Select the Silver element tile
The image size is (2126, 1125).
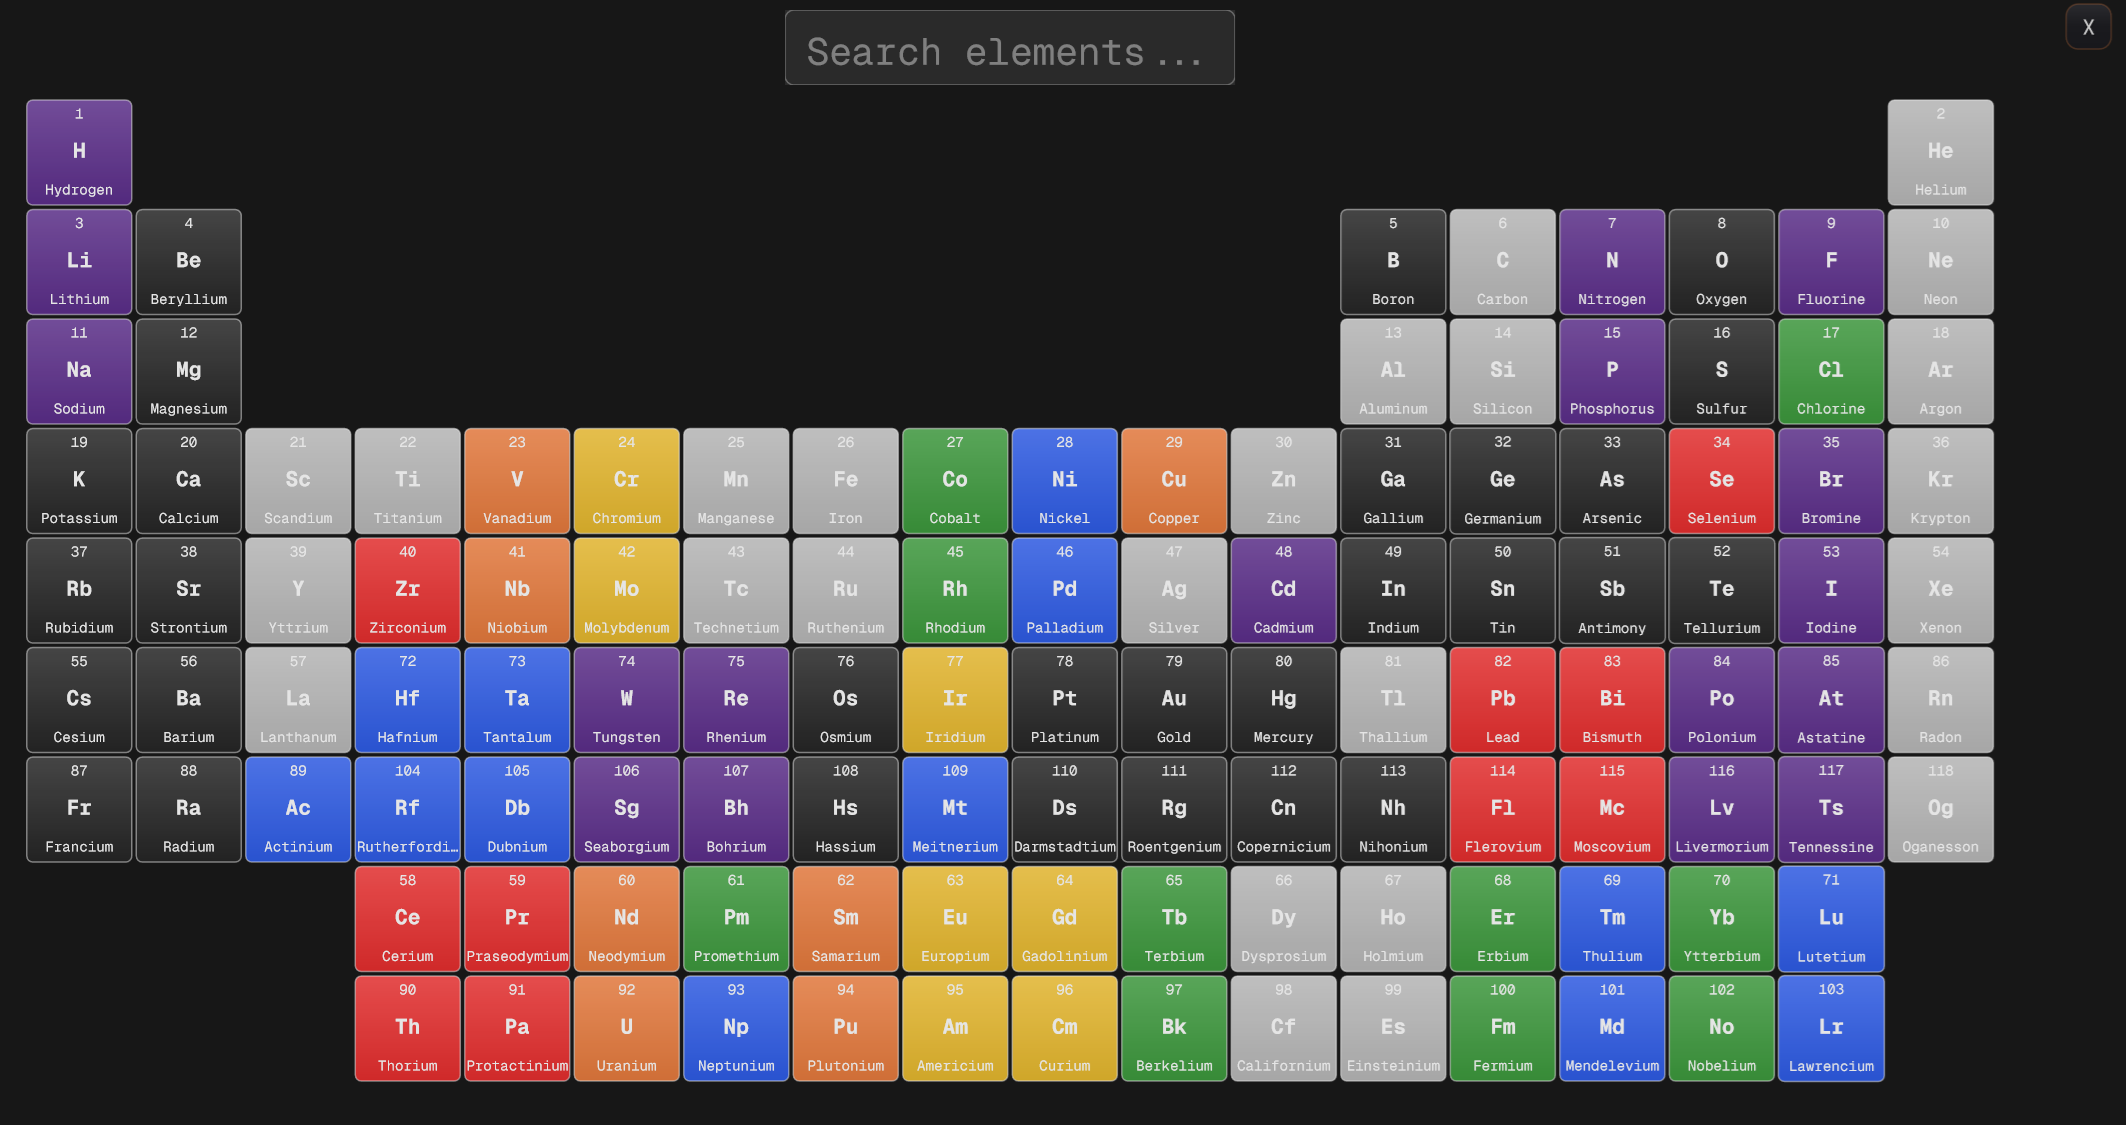tap(1174, 590)
